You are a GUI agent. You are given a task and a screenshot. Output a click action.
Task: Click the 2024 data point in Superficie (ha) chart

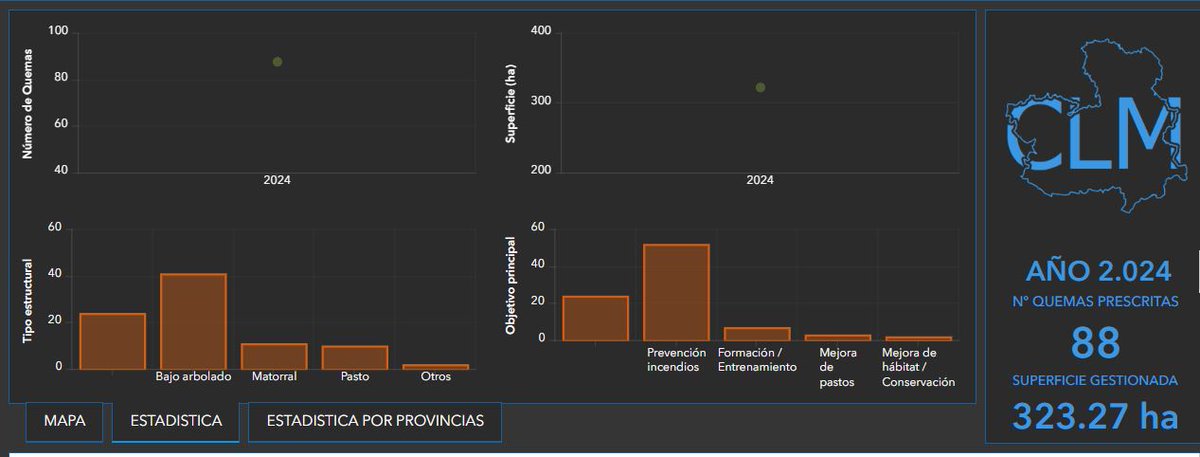click(761, 88)
